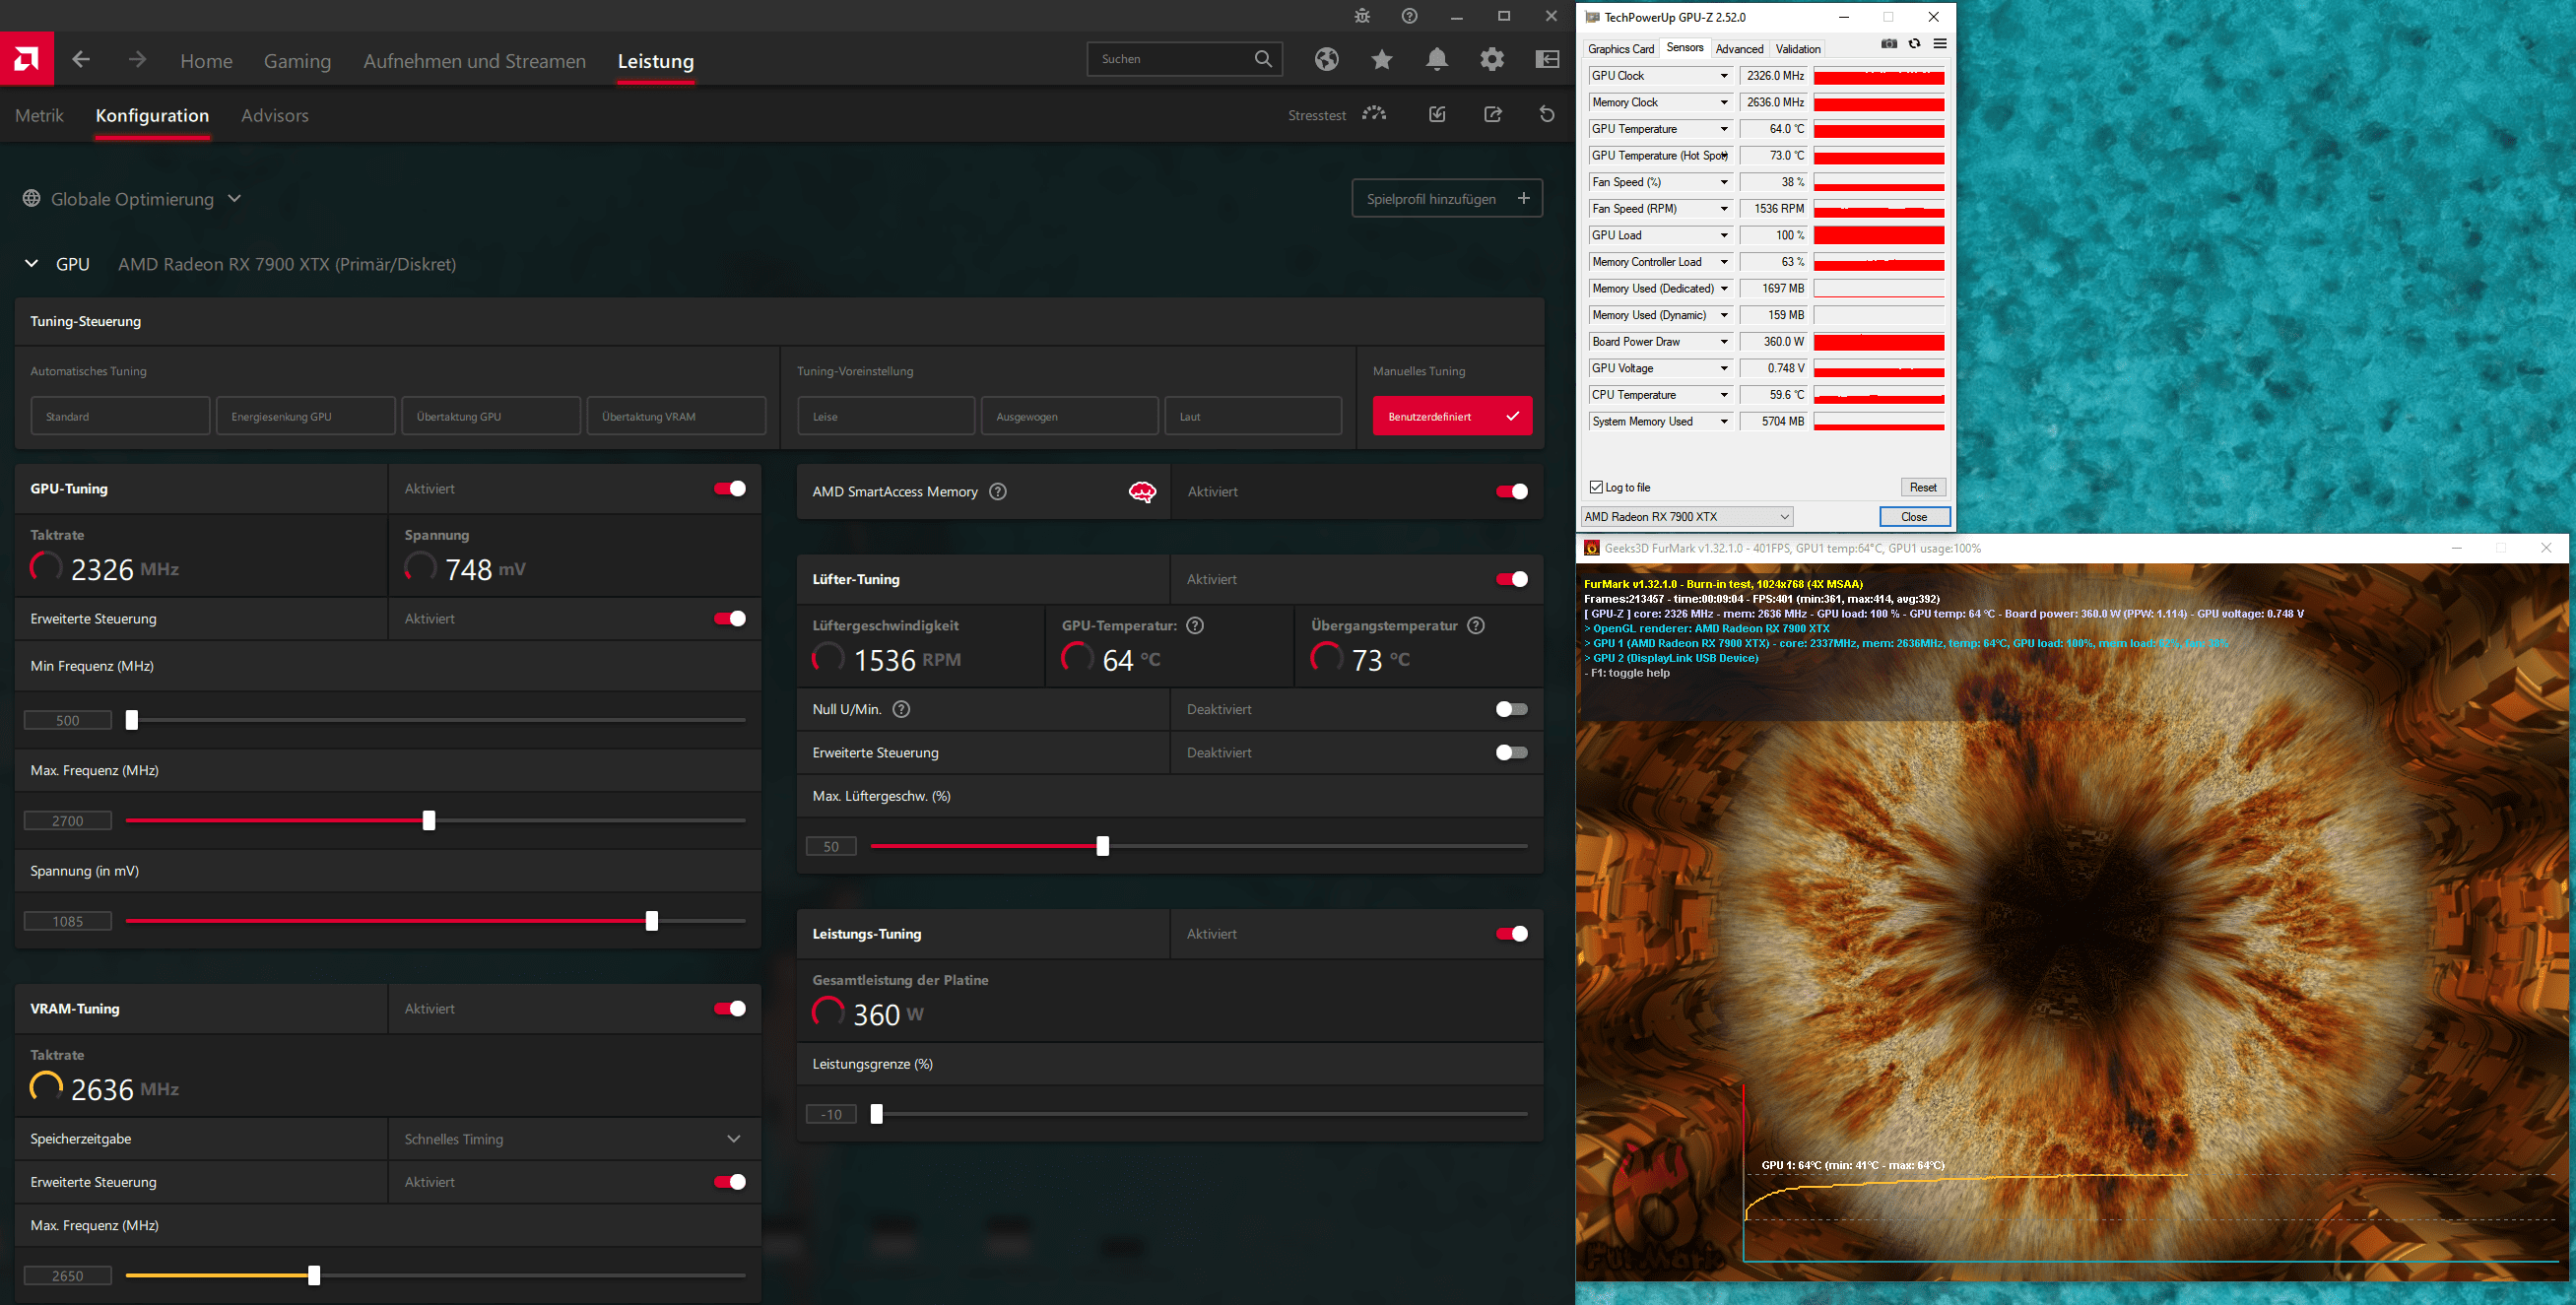Open the notifications bell icon

[x=1436, y=60]
